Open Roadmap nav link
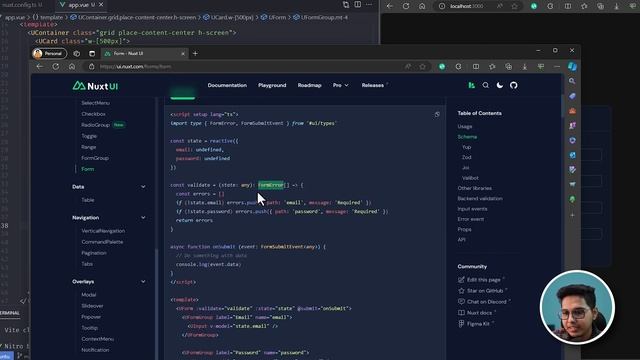 (309, 85)
